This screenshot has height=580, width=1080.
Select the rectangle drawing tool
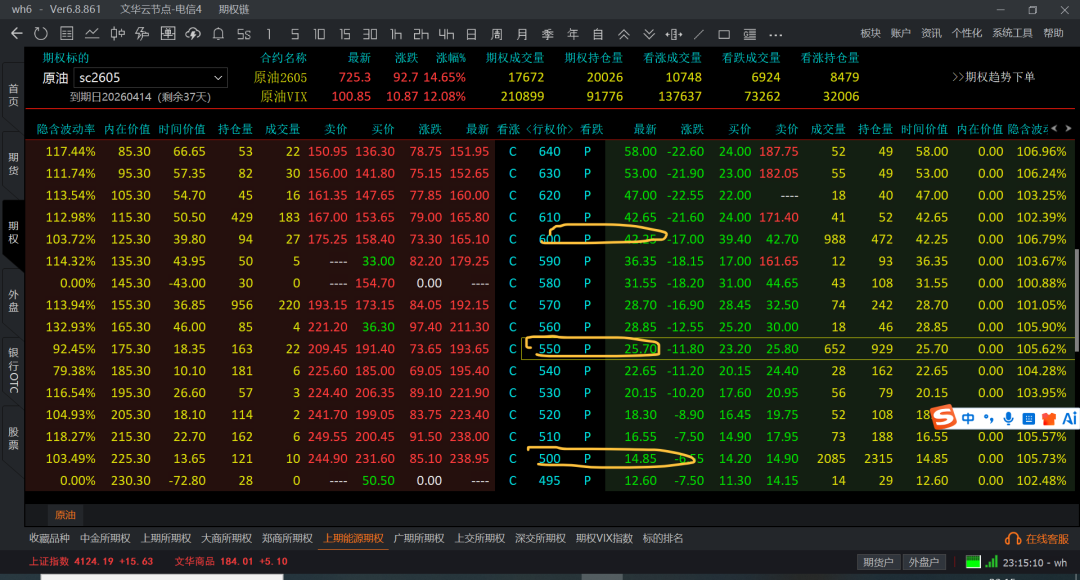coord(724,34)
